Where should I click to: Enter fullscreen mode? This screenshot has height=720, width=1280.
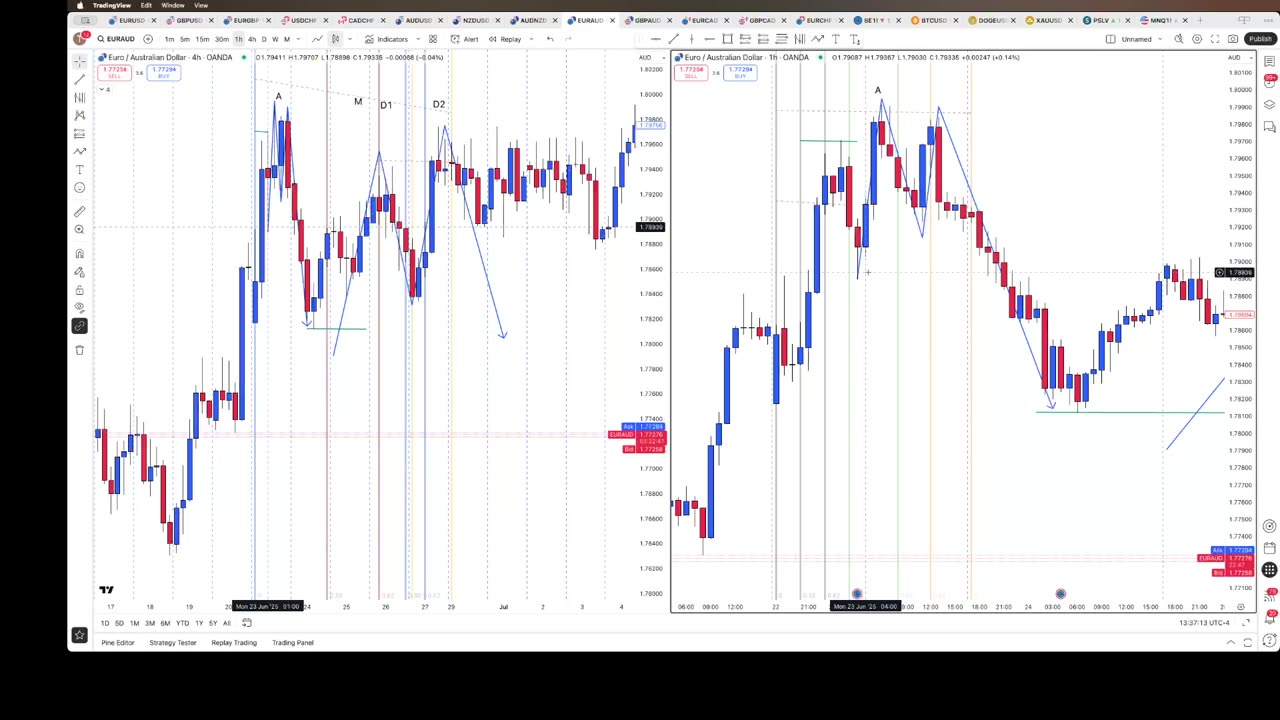[1215, 39]
